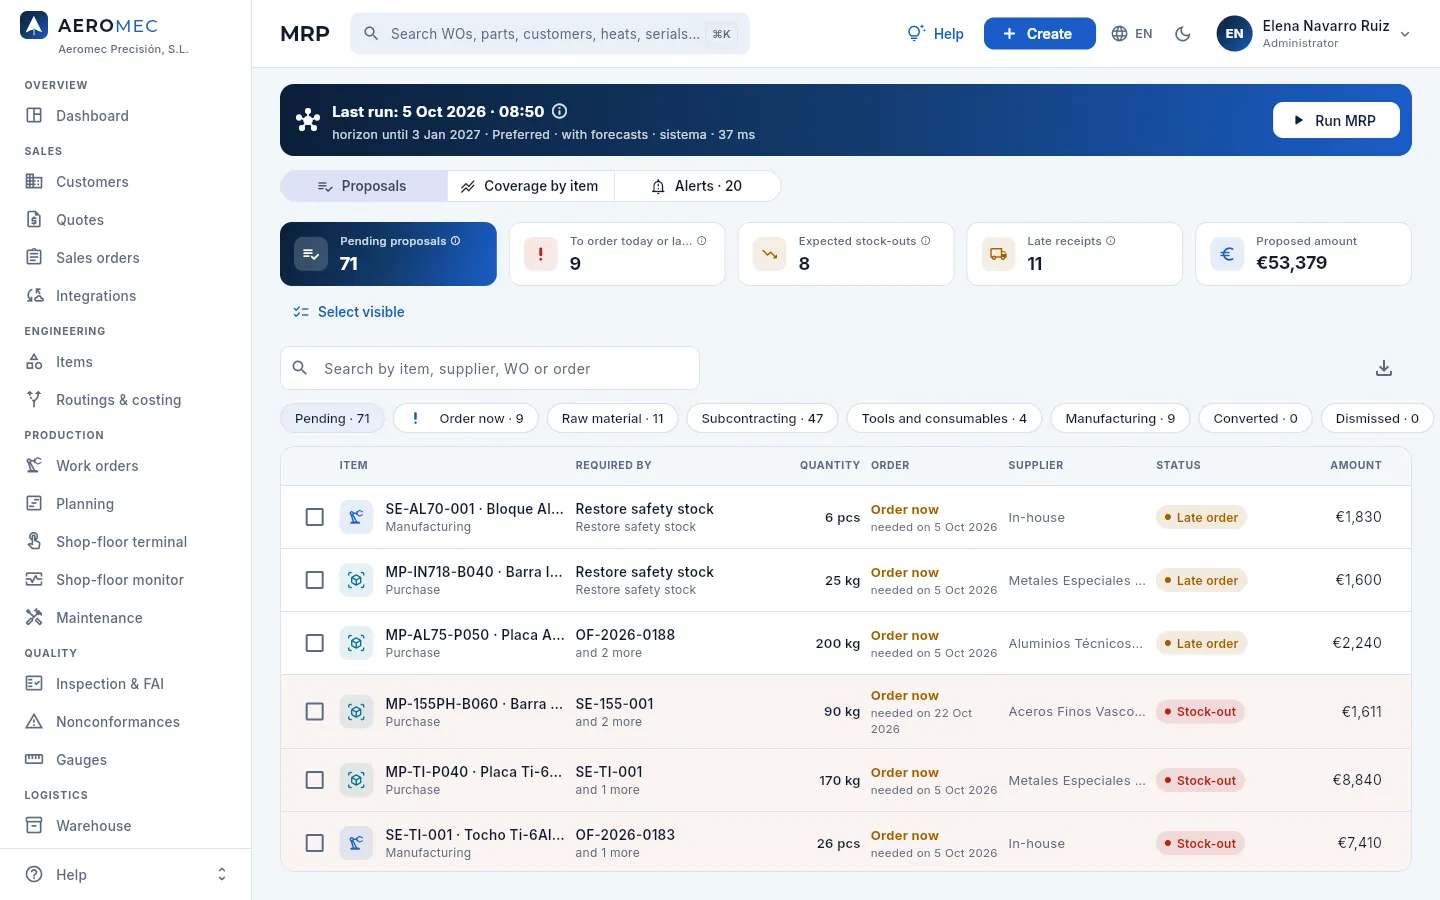Viewport: 1440px width, 900px height.
Task: Click Late order status in SE-AL70-001 row
Action: click(1201, 518)
